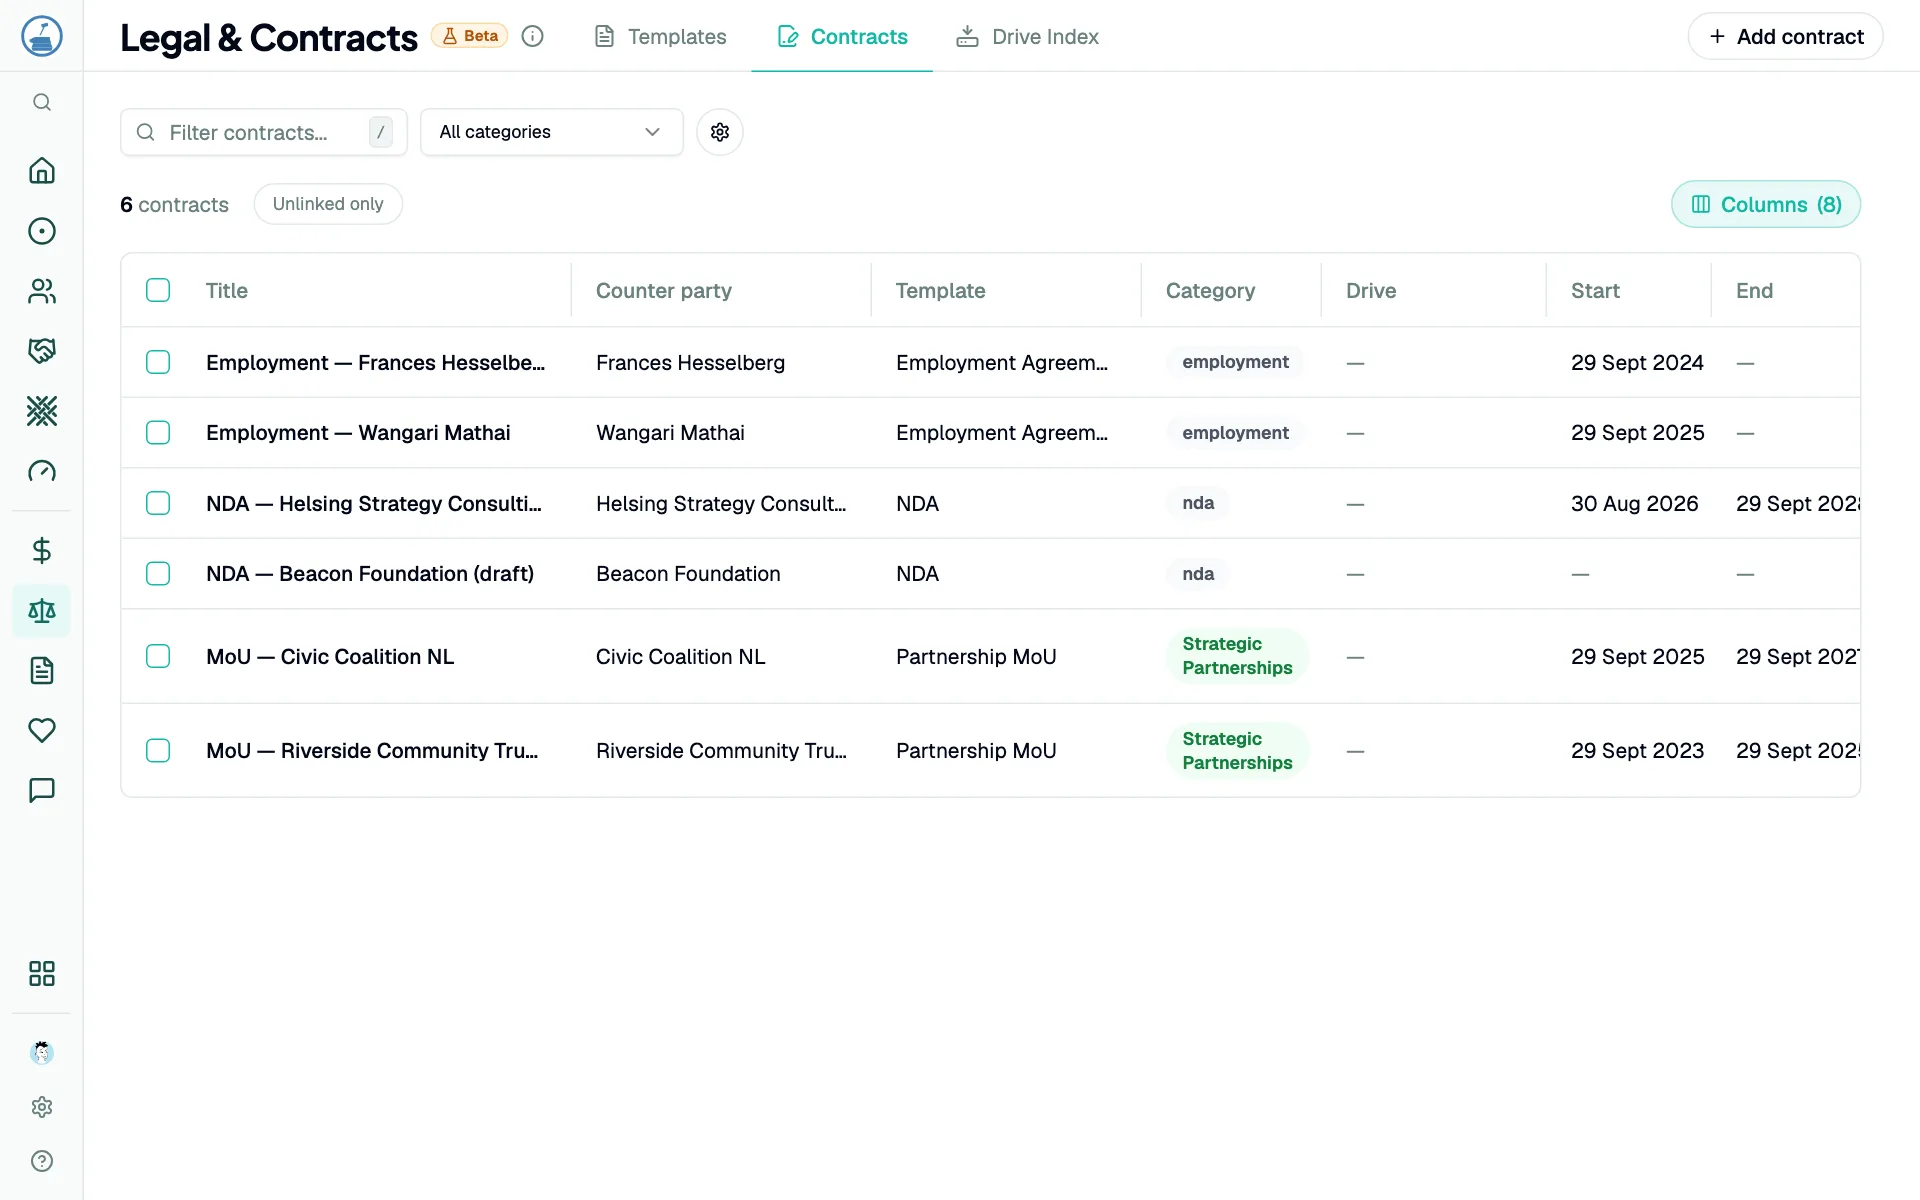Open the dollar sign finance icon
The image size is (1920, 1200).
tap(41, 550)
